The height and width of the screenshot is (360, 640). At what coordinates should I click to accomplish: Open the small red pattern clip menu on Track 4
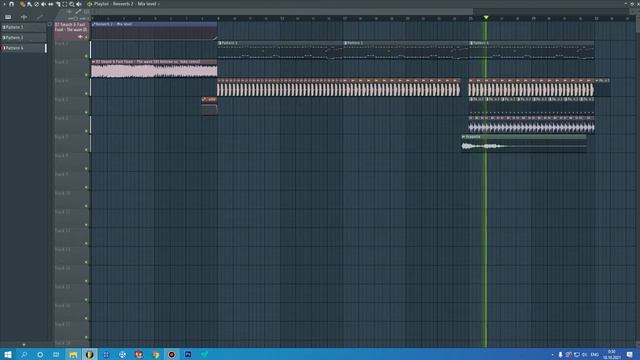pos(204,99)
